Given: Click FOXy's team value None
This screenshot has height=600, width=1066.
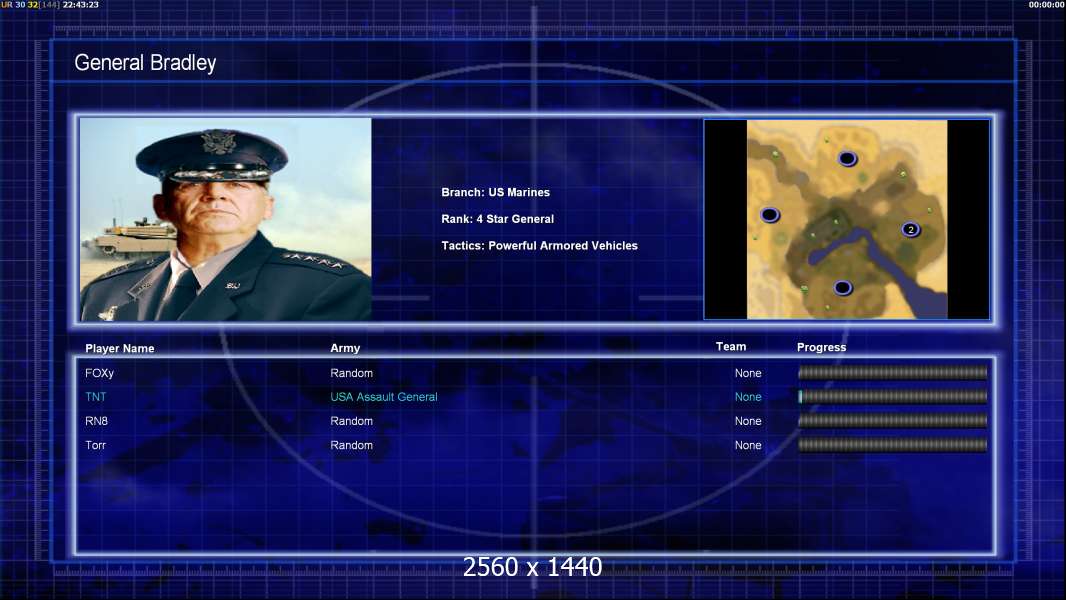Looking at the screenshot, I should coord(748,373).
